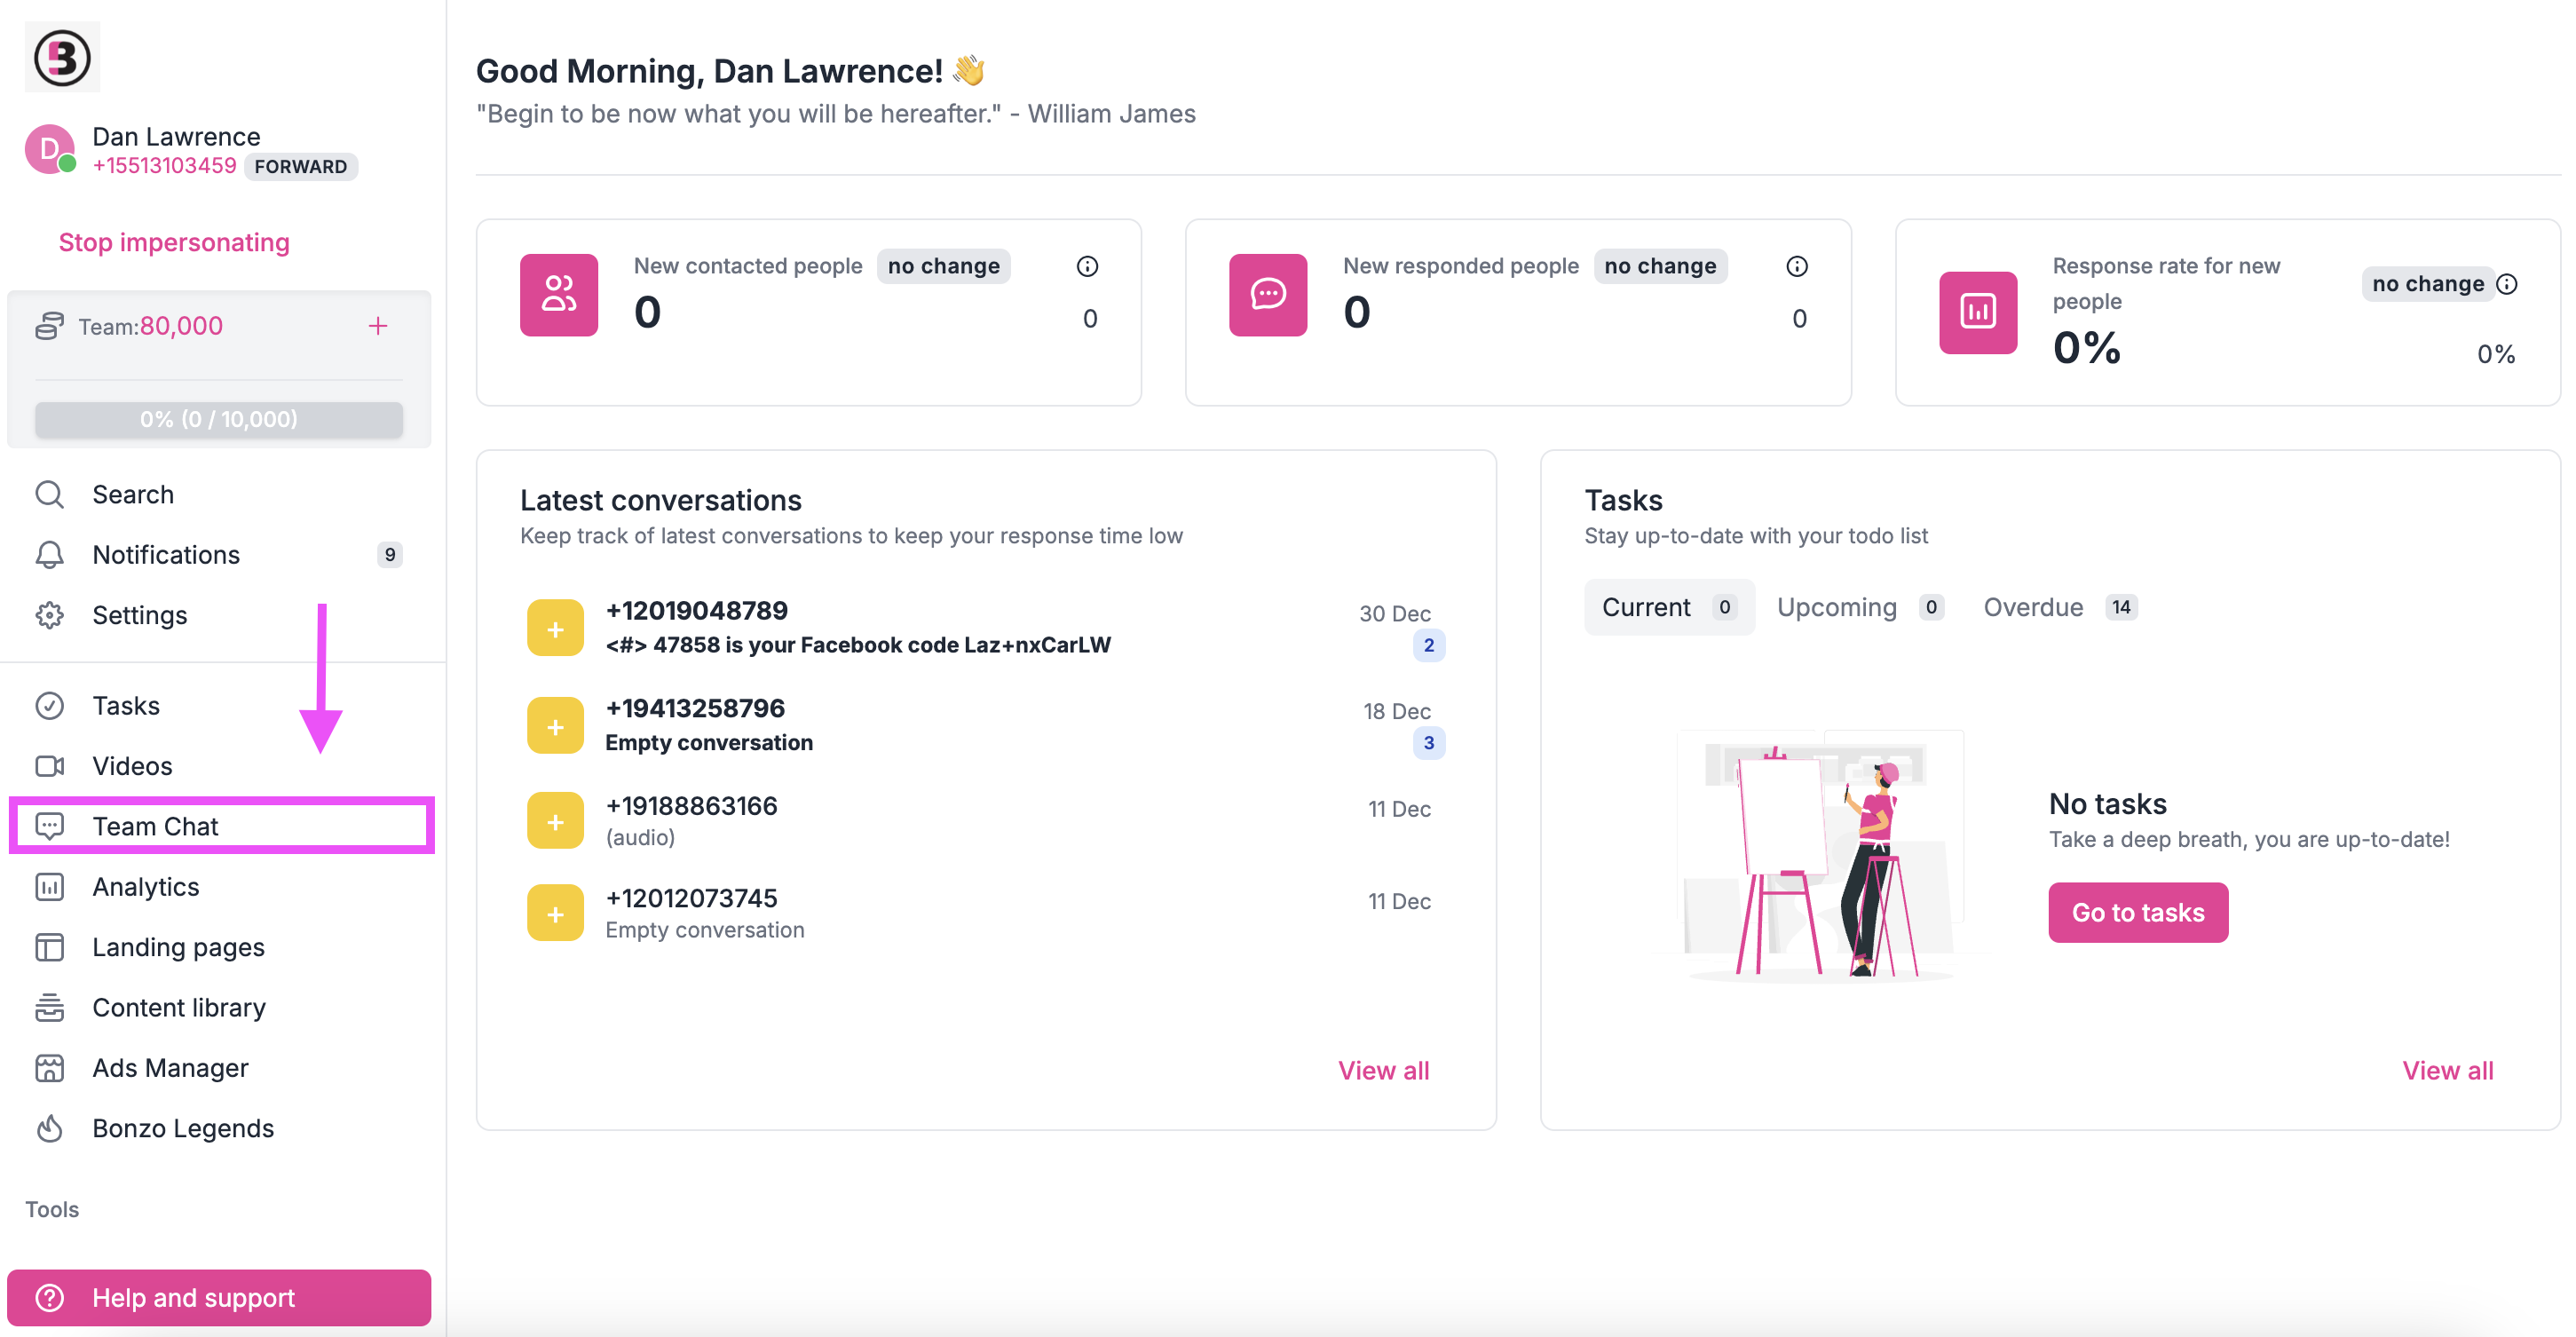Click View all under Latest conversations
The width and height of the screenshot is (2576, 1337).
(1384, 1070)
